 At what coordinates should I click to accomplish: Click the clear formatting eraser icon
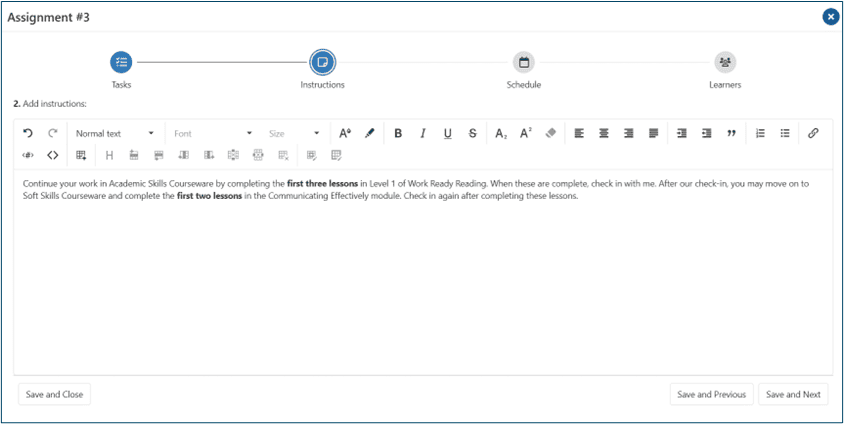(x=551, y=133)
